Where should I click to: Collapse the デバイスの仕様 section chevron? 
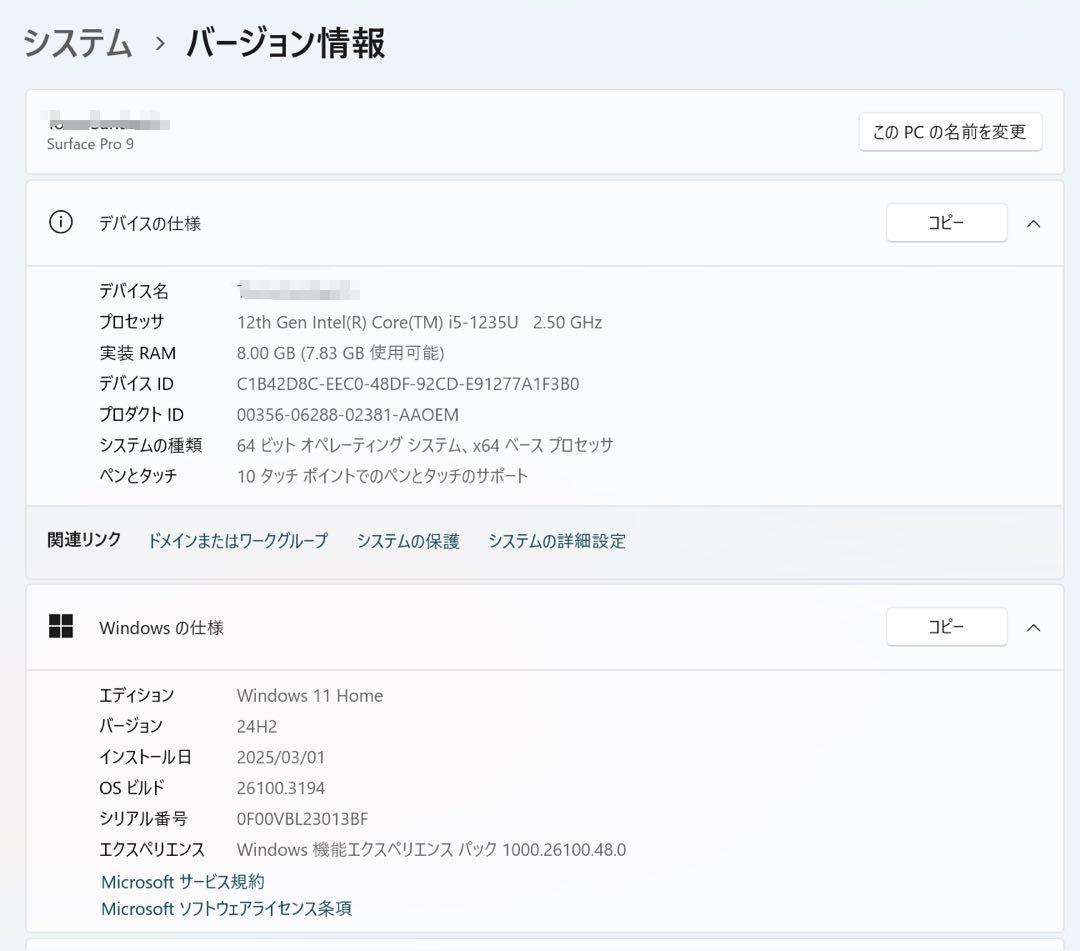(1034, 223)
